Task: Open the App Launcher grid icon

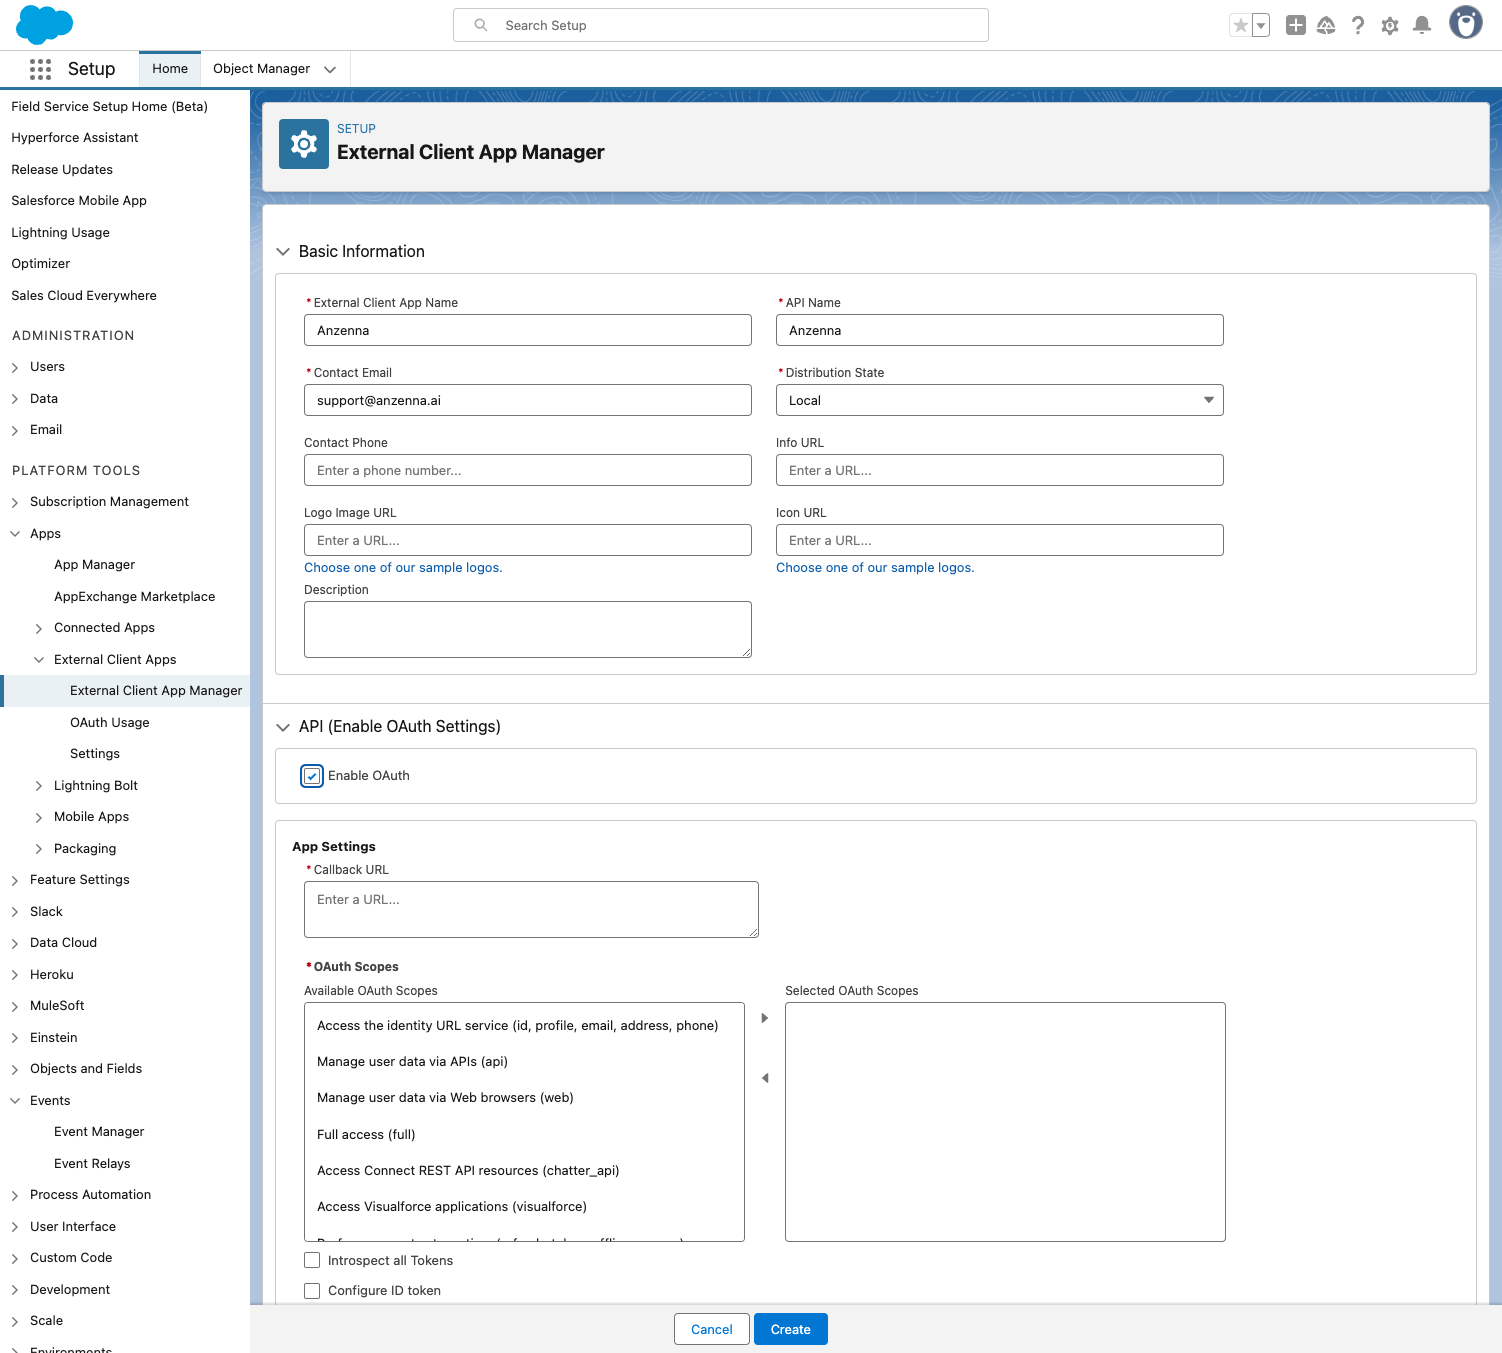Action: click(x=40, y=69)
